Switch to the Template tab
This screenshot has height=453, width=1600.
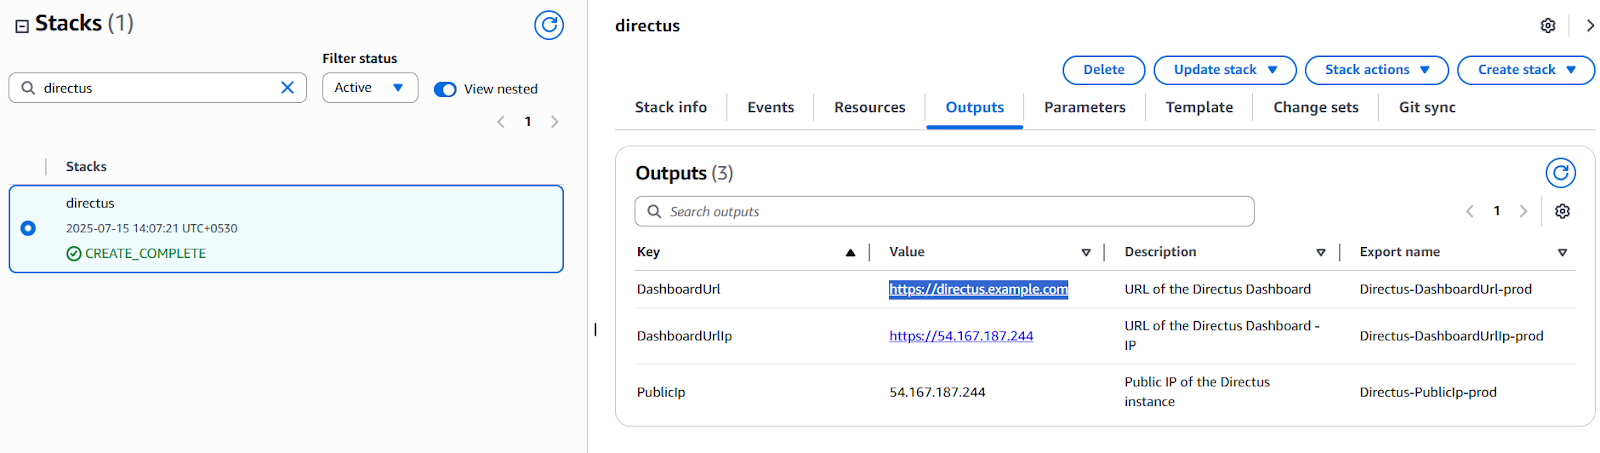[x=1199, y=107]
